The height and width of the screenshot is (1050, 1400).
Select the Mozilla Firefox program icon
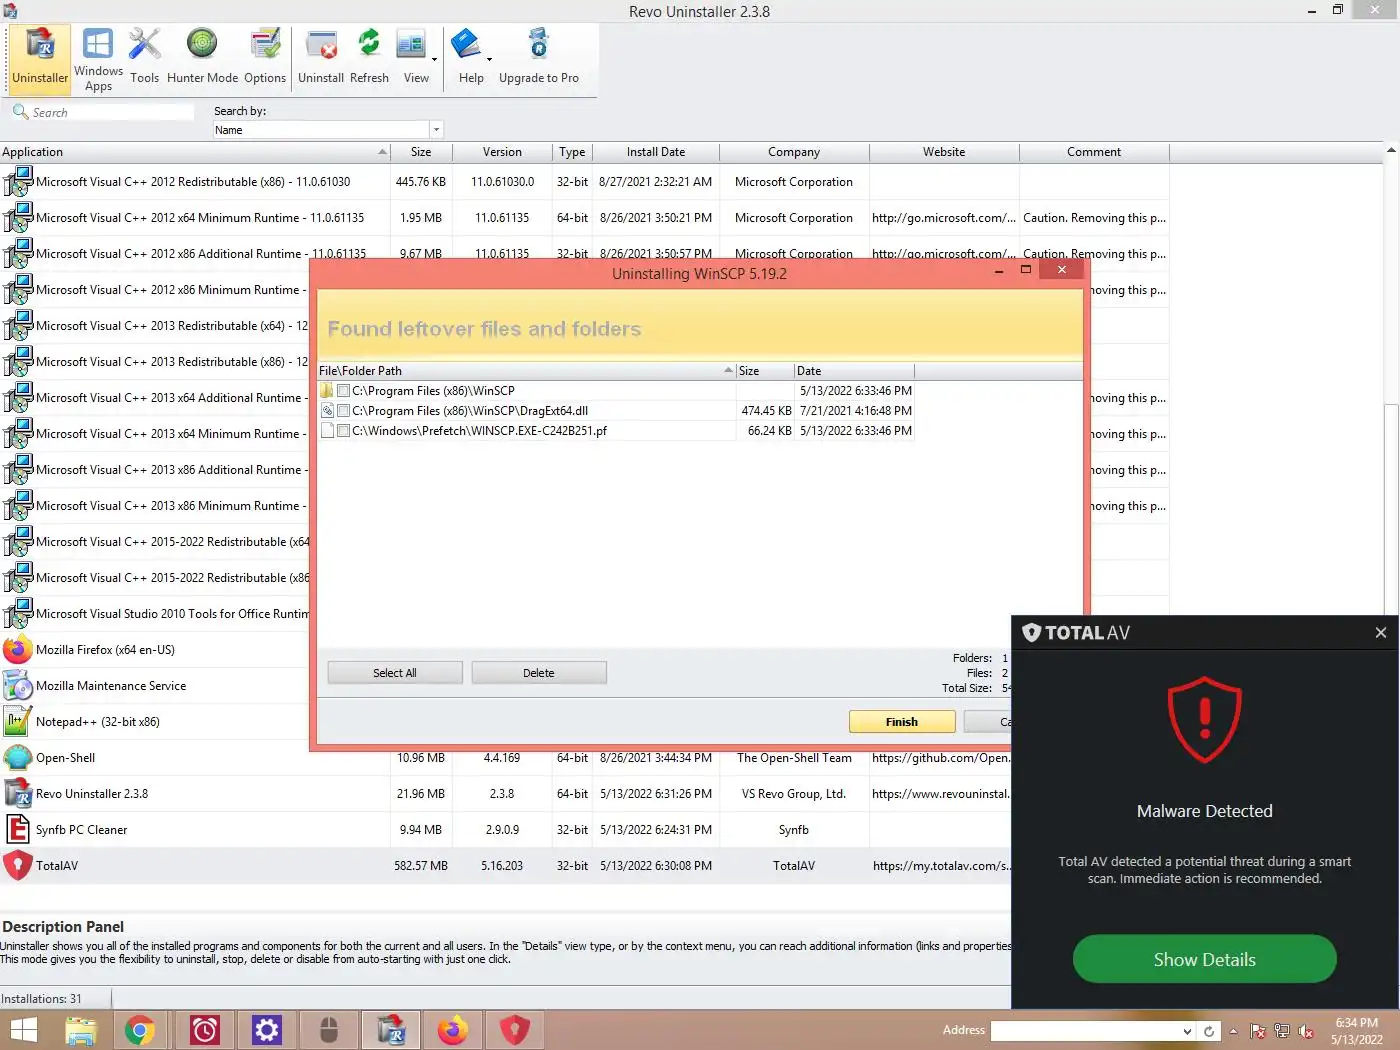pos(17,650)
